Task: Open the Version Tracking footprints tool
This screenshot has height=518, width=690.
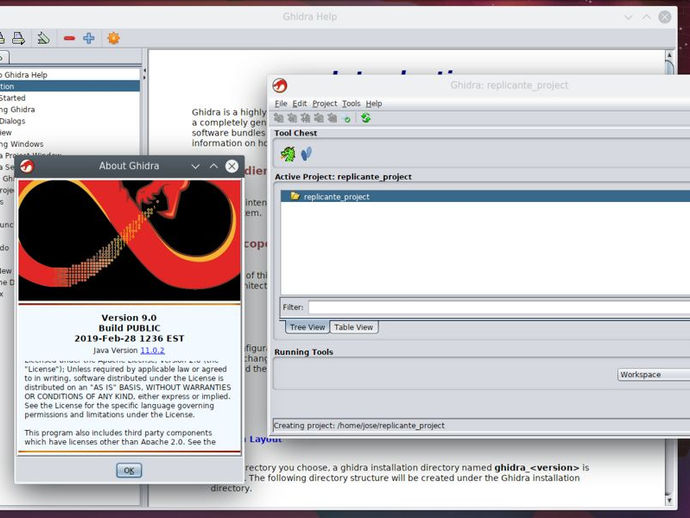Action: click(x=306, y=154)
